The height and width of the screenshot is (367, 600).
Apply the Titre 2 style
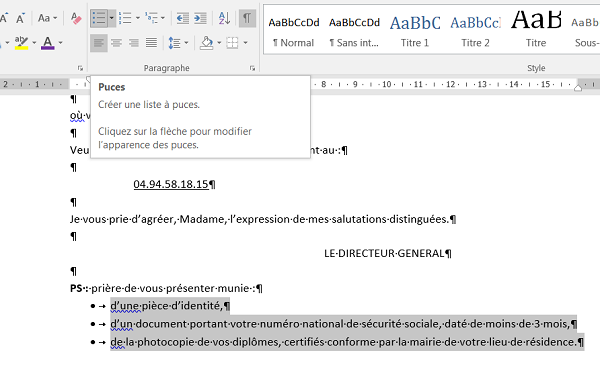click(475, 32)
